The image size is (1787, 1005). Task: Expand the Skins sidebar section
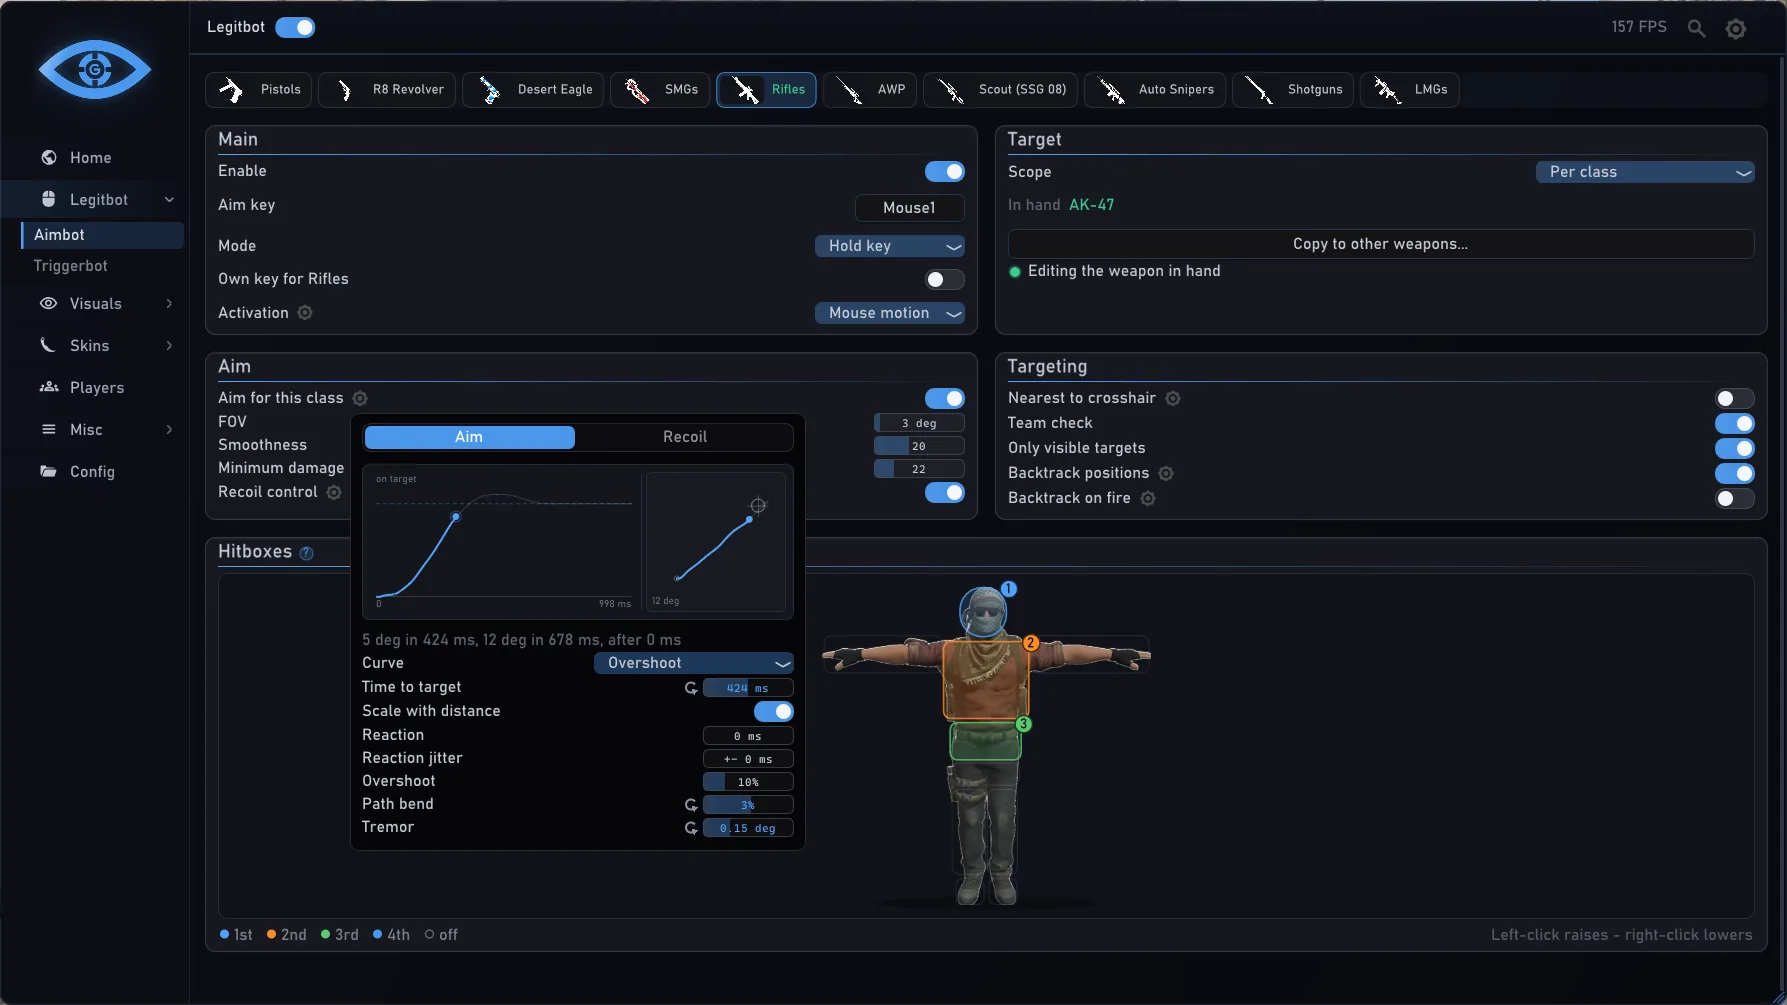tap(169, 346)
